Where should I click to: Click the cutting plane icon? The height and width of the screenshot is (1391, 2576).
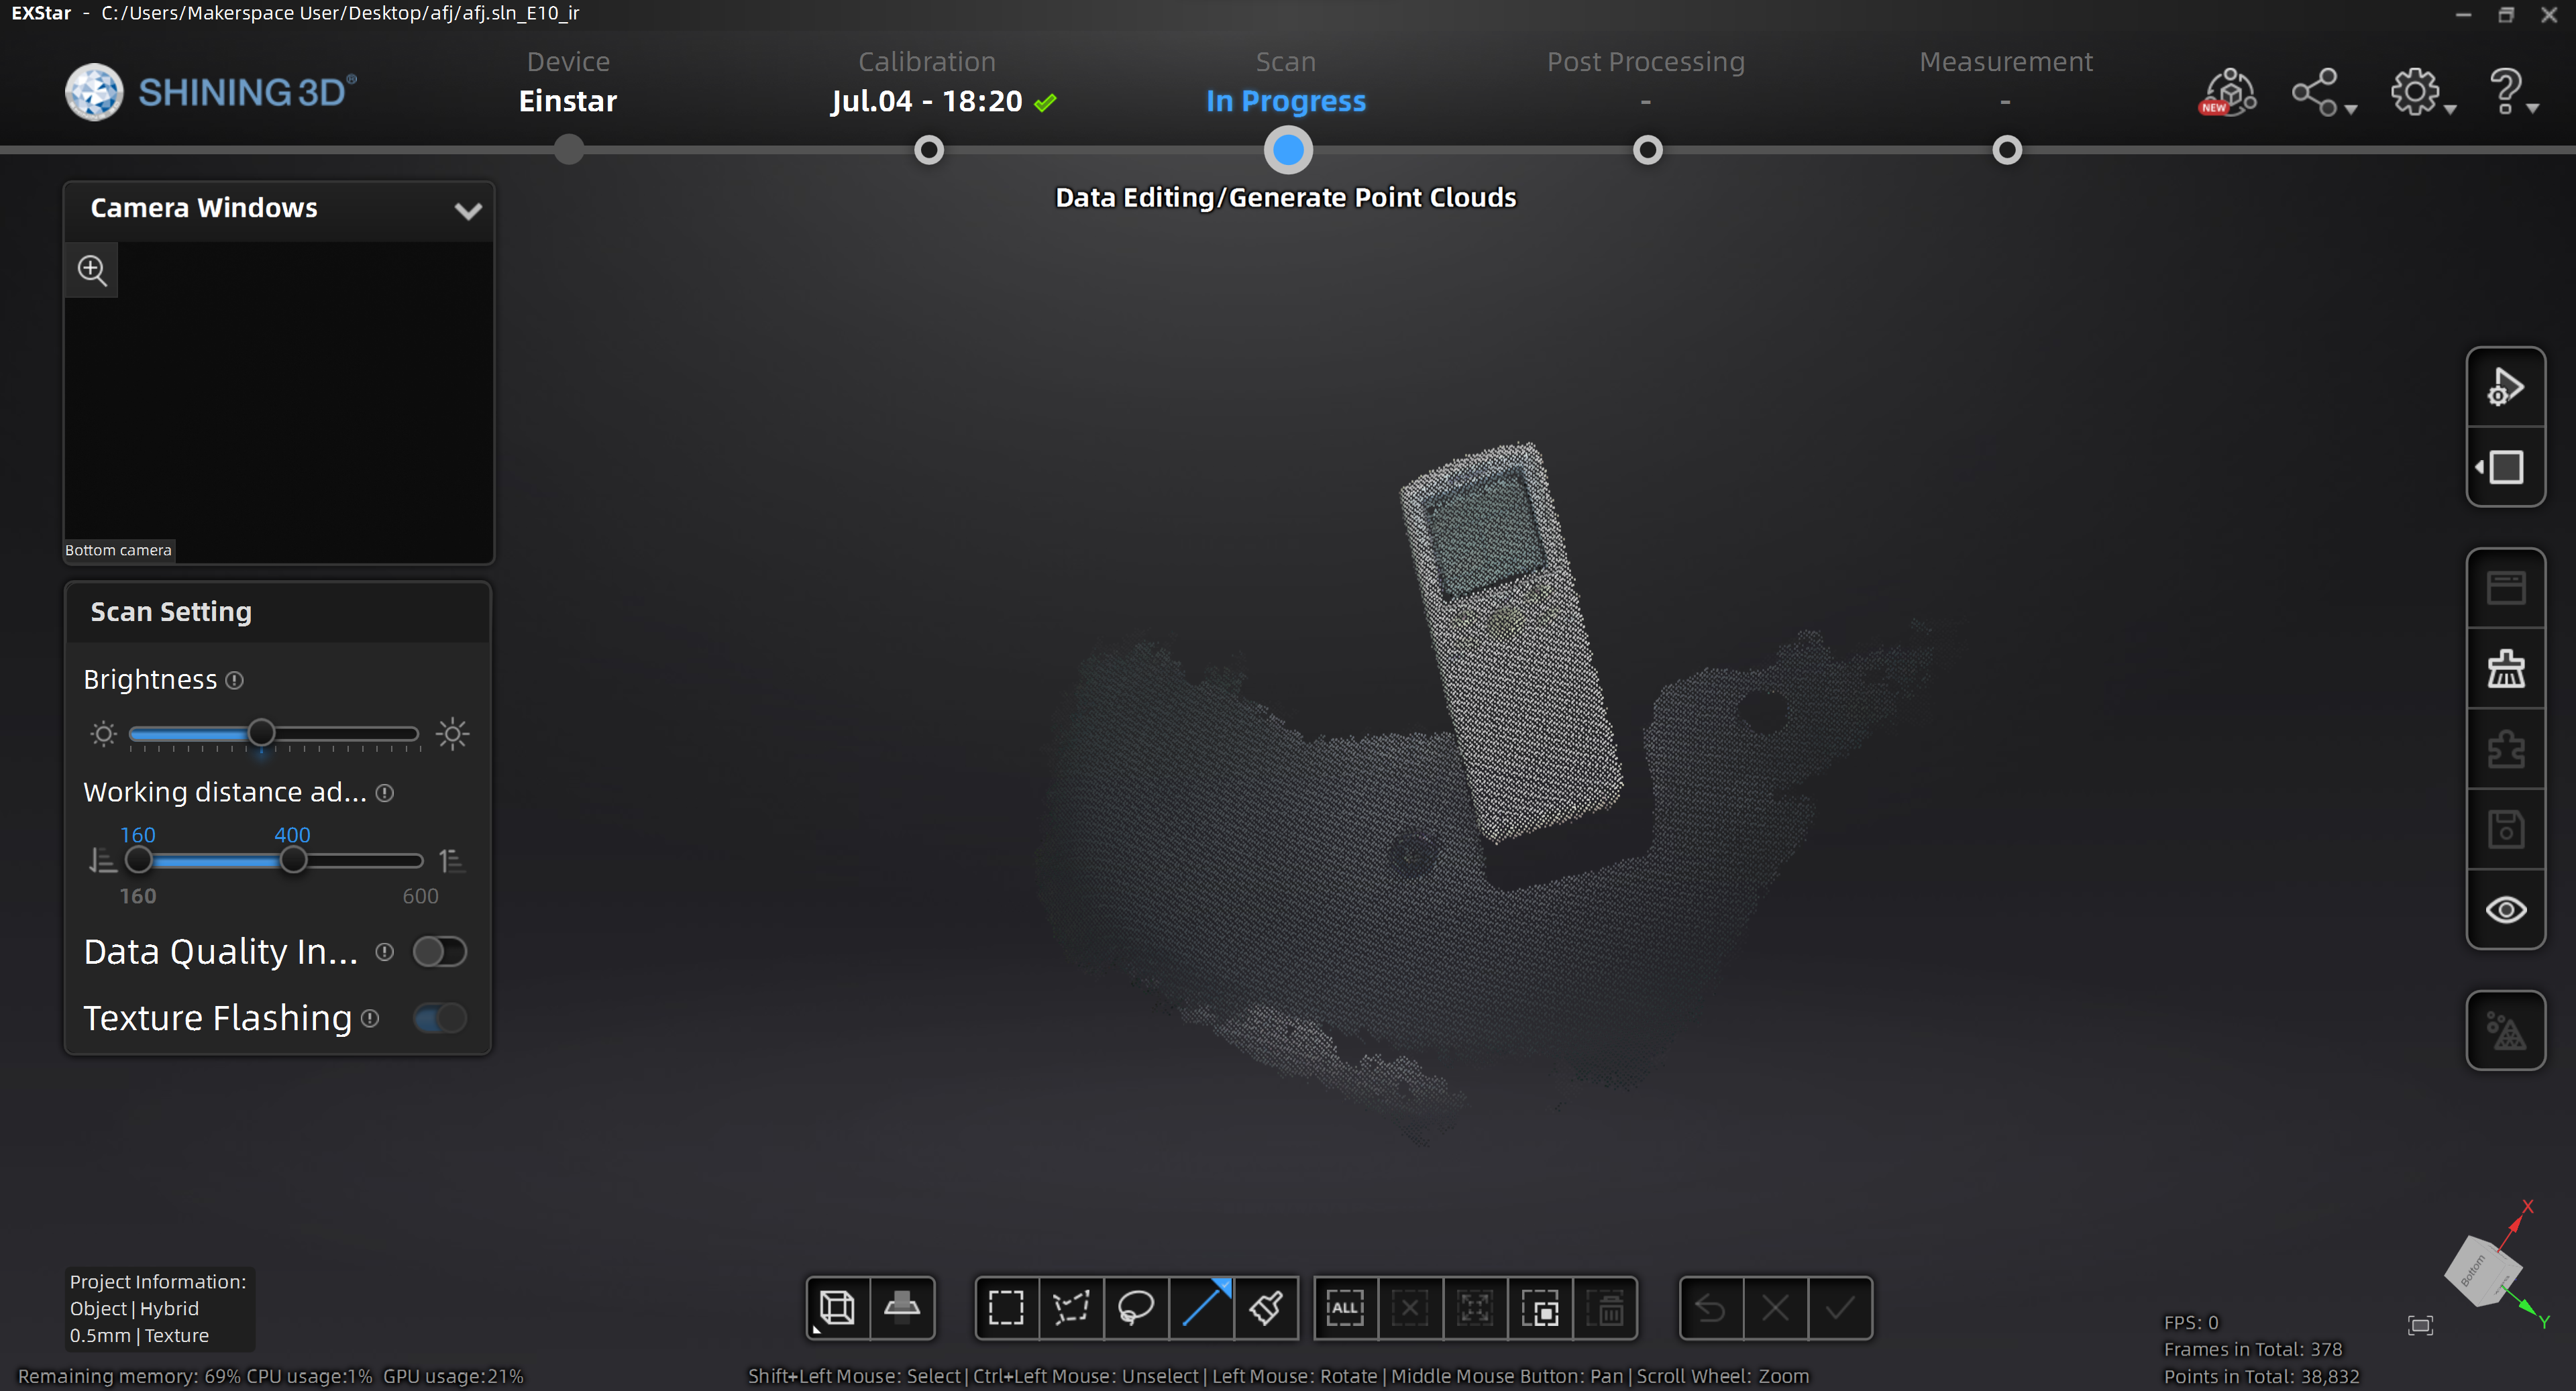(902, 1307)
